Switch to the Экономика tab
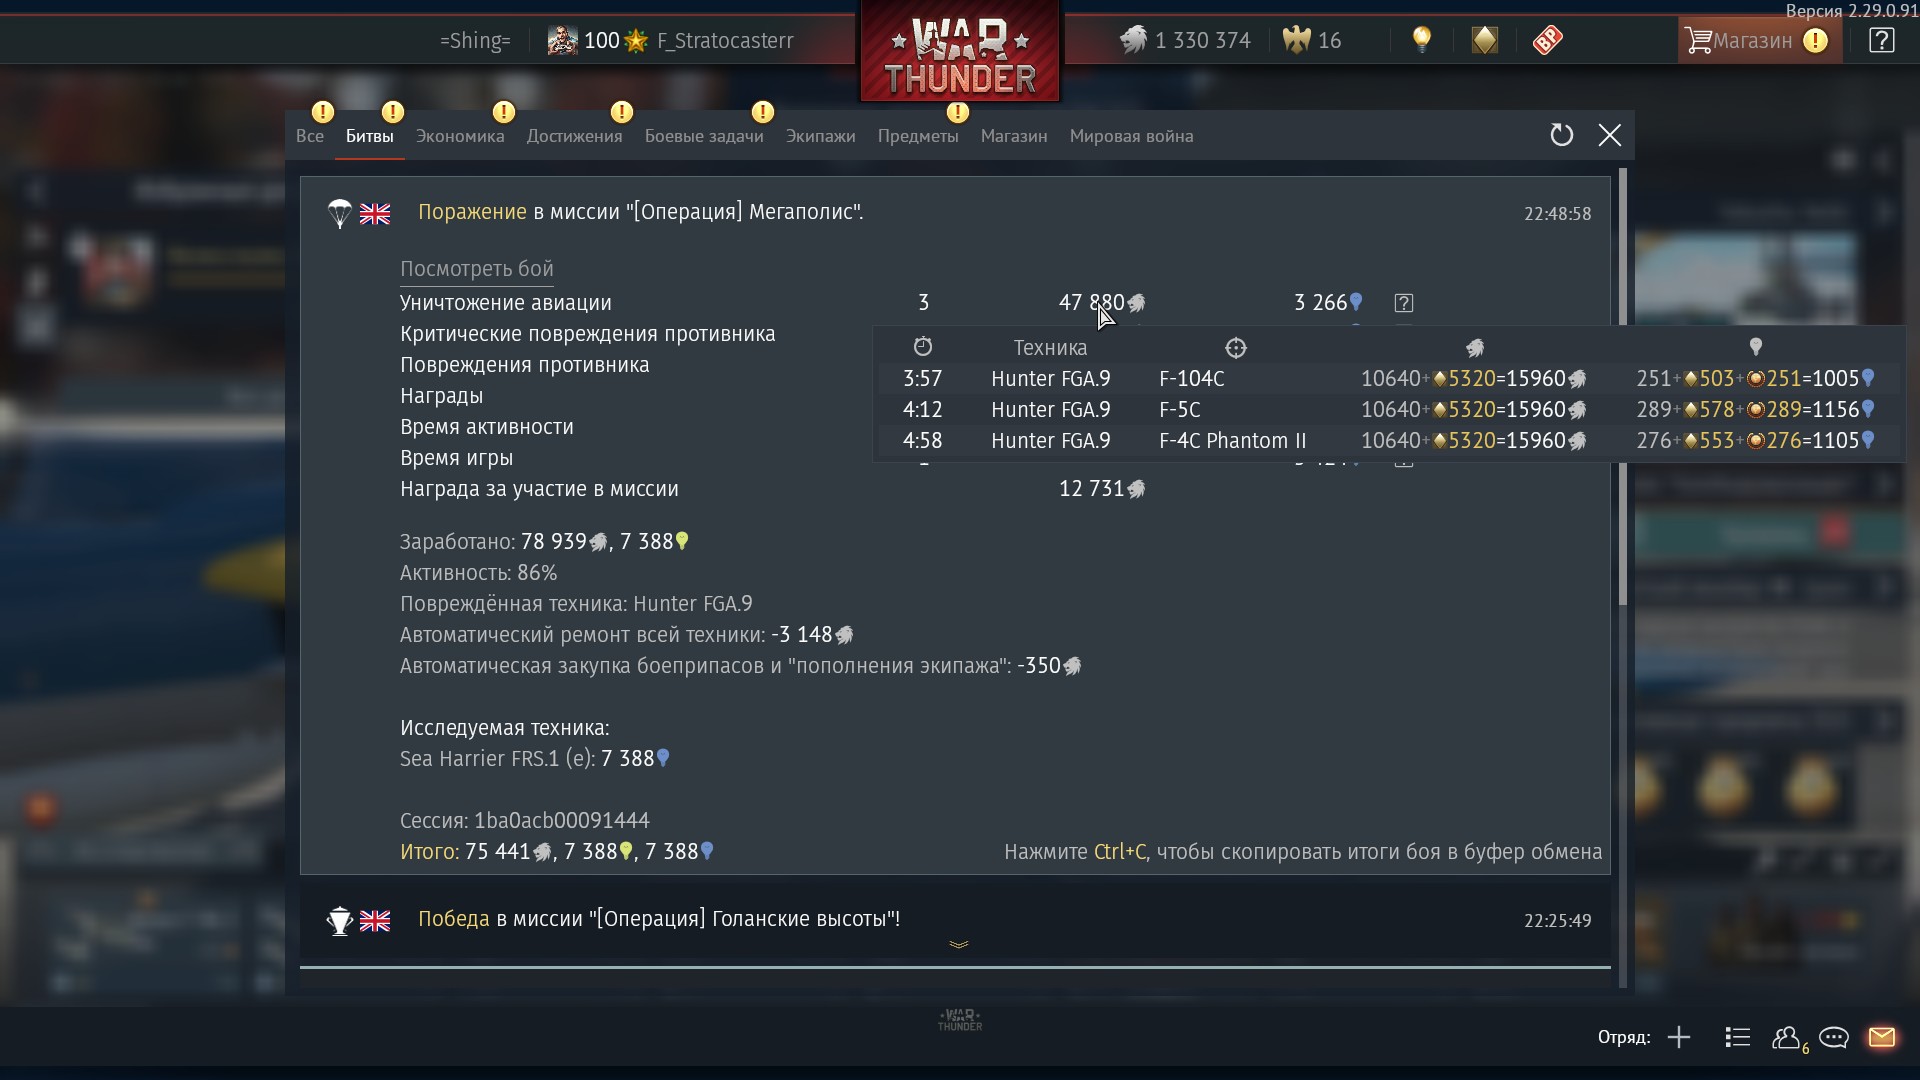The height and width of the screenshot is (1080, 1920). point(460,136)
